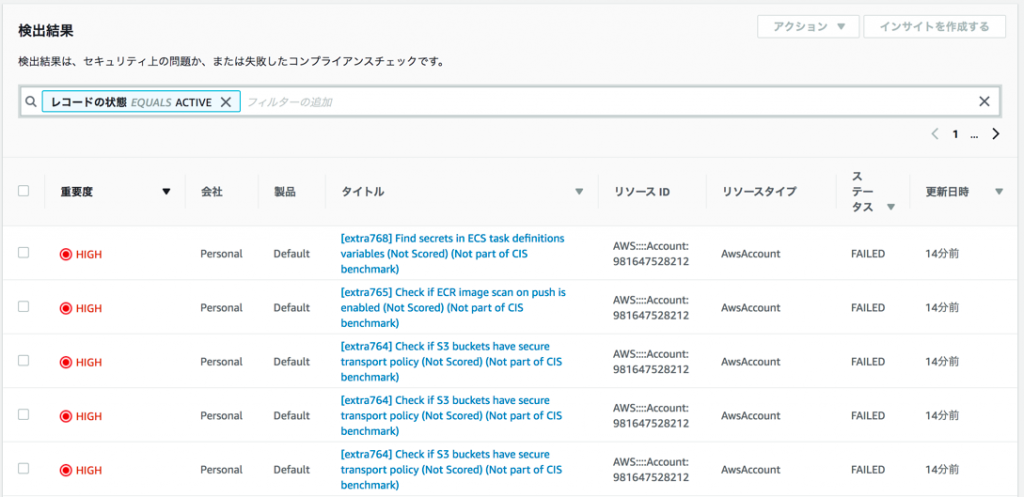Go to the previous results page
The width and height of the screenshot is (1024, 497).
(x=935, y=134)
